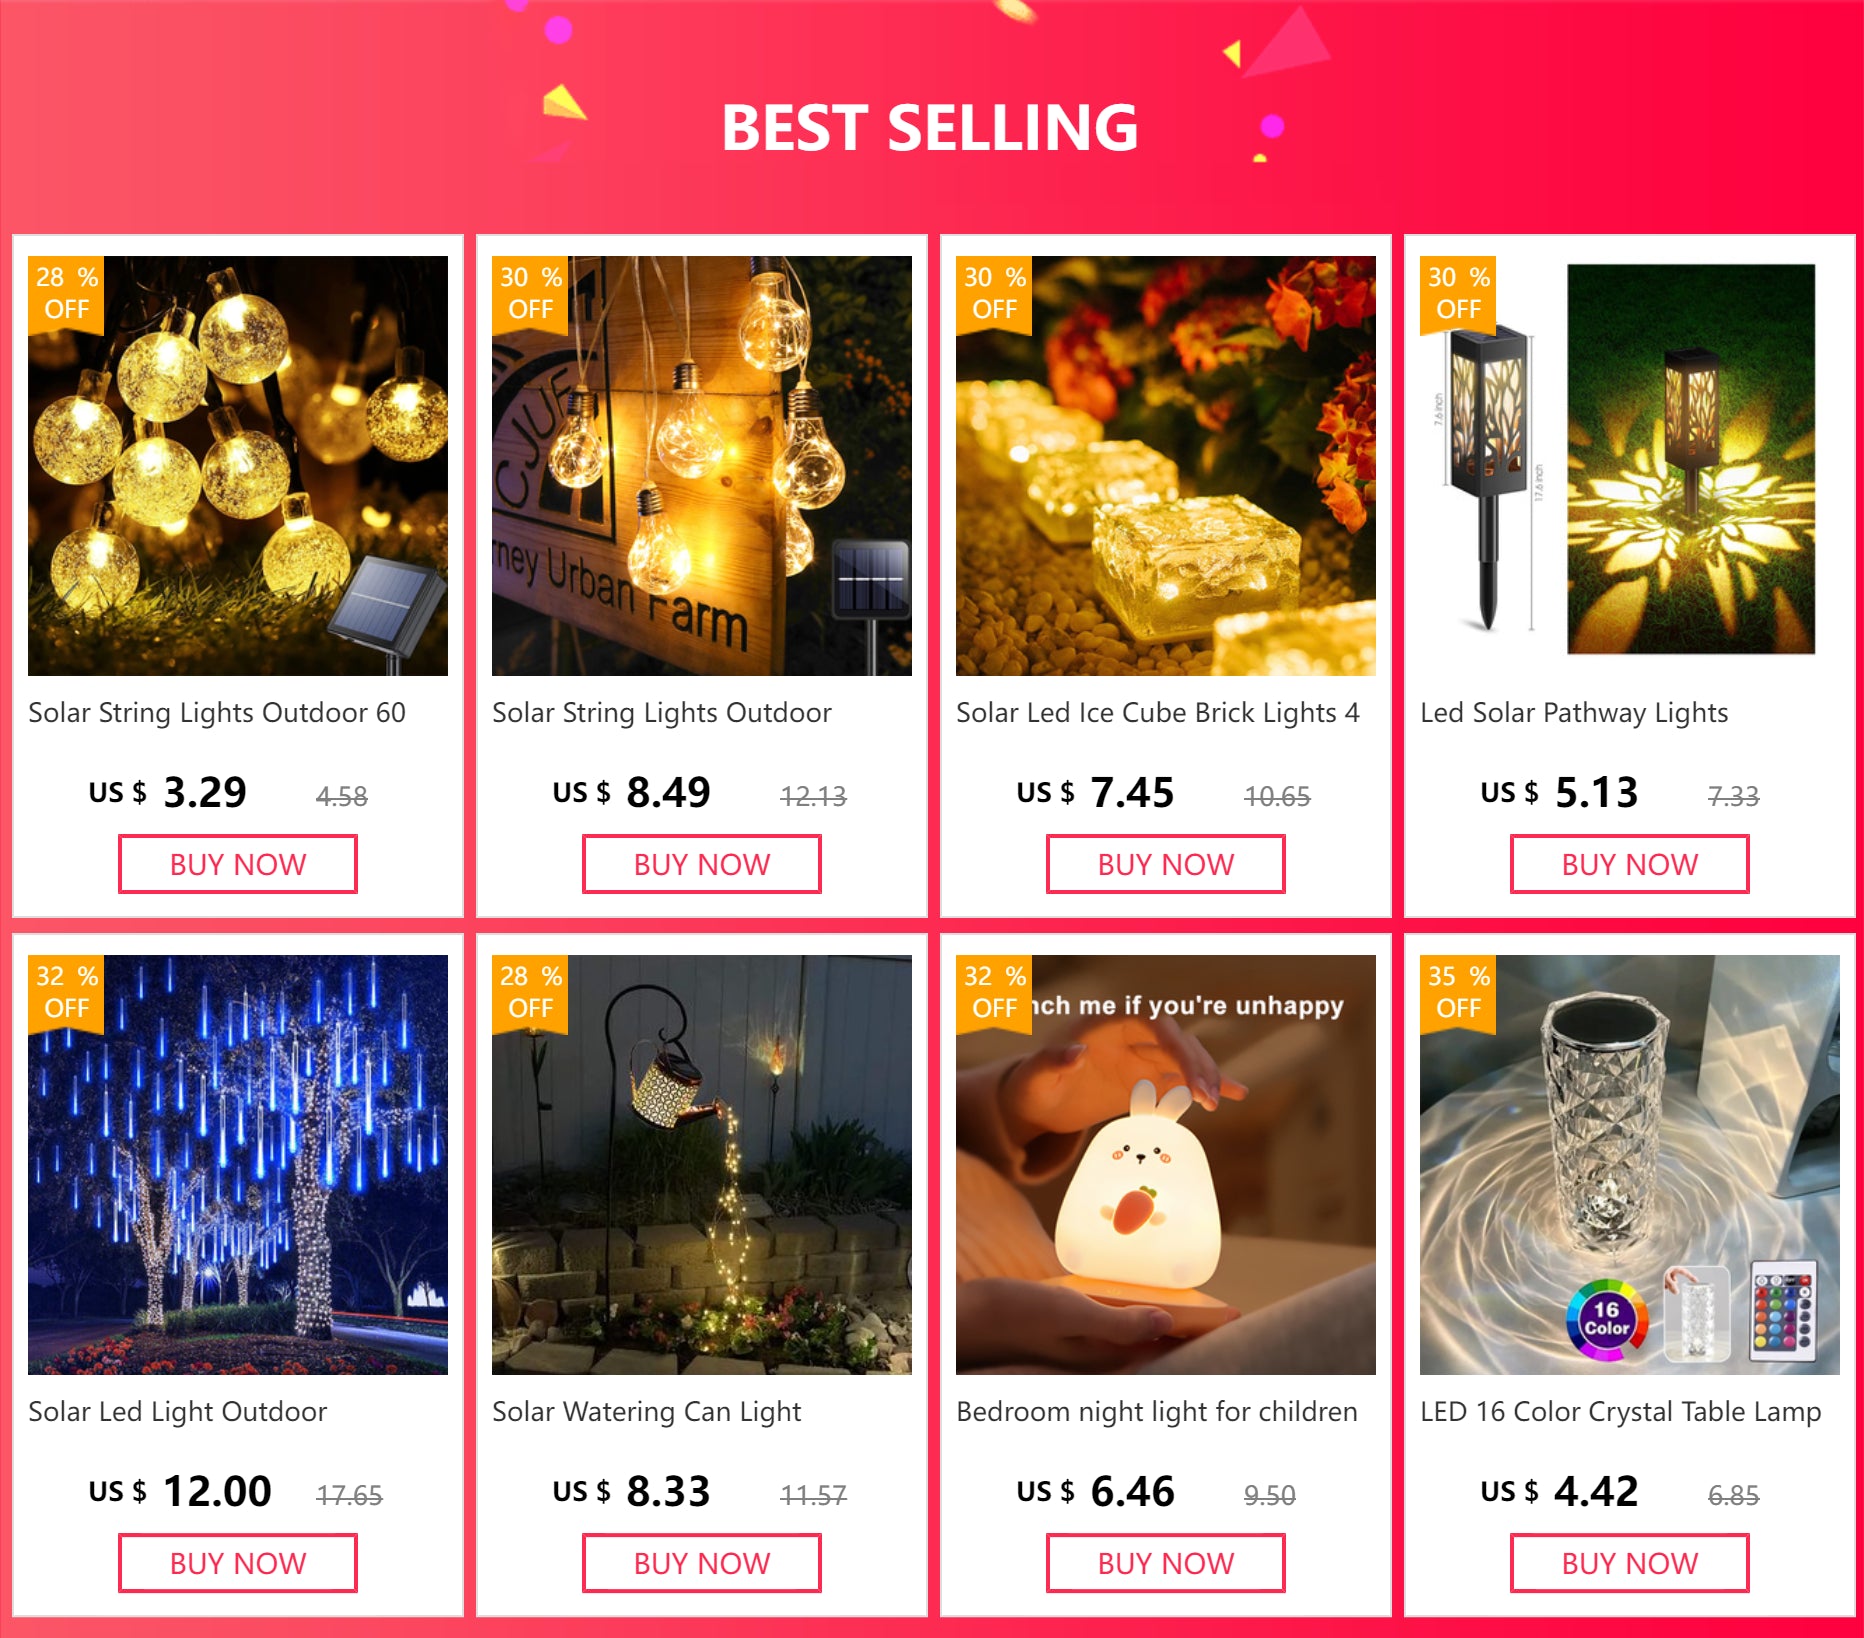This screenshot has width=1864, height=1638.
Task: Click BUY NOW under the 8.49 string lights
Action: click(x=702, y=864)
